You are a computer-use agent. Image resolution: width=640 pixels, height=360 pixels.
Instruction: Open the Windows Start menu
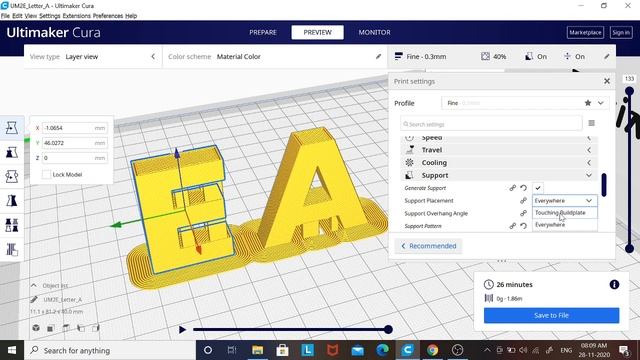(x=12, y=350)
